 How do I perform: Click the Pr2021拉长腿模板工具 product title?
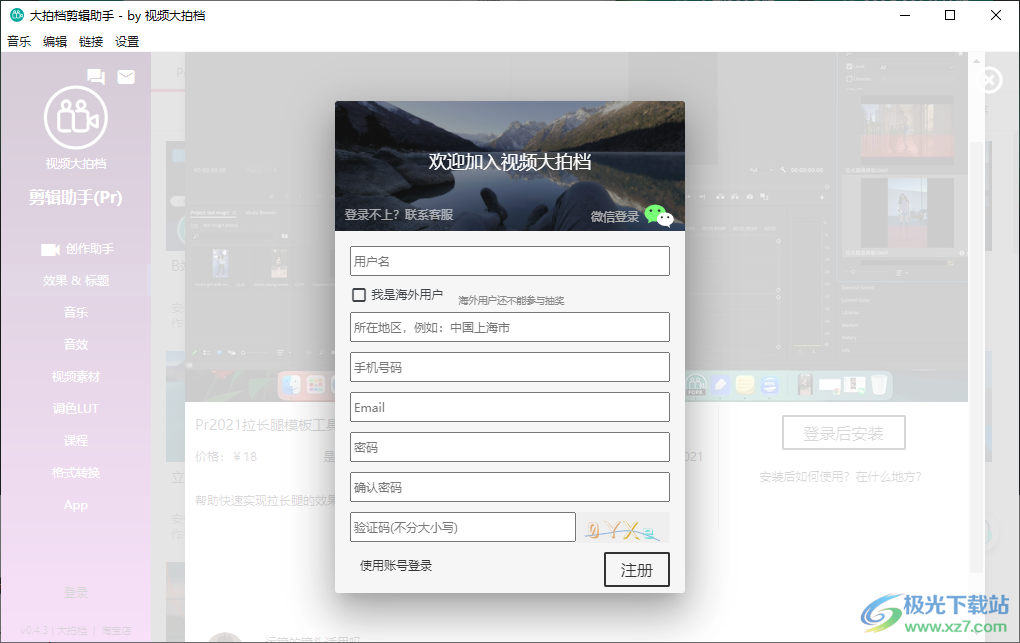click(265, 425)
